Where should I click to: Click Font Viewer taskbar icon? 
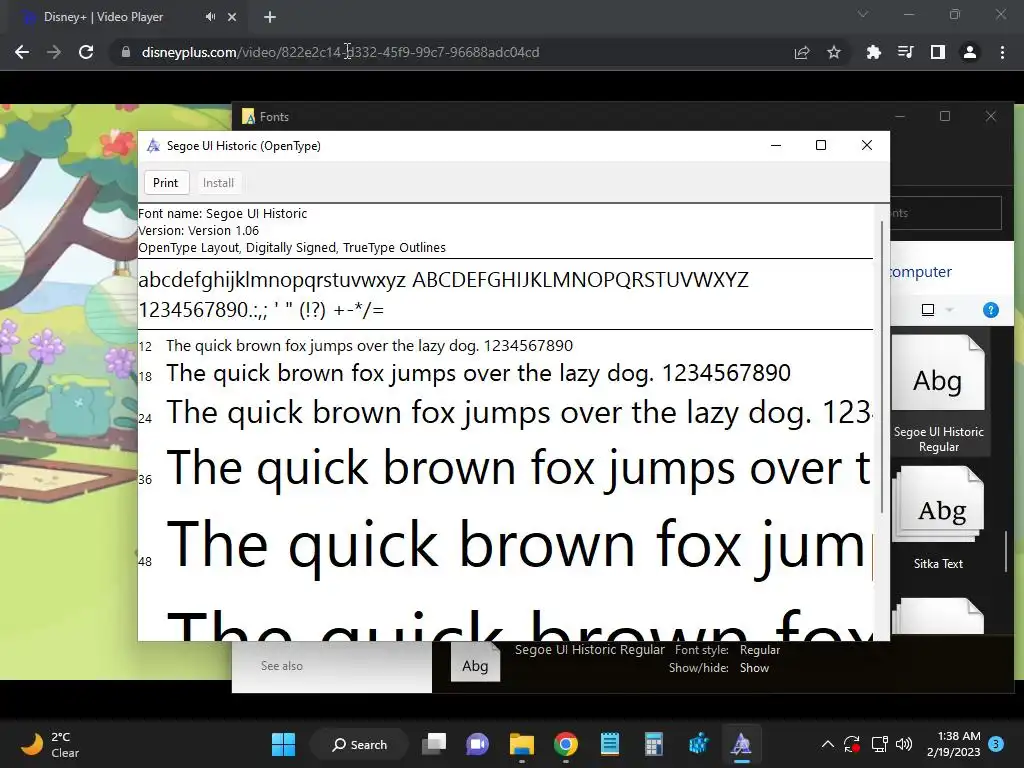[741, 744]
